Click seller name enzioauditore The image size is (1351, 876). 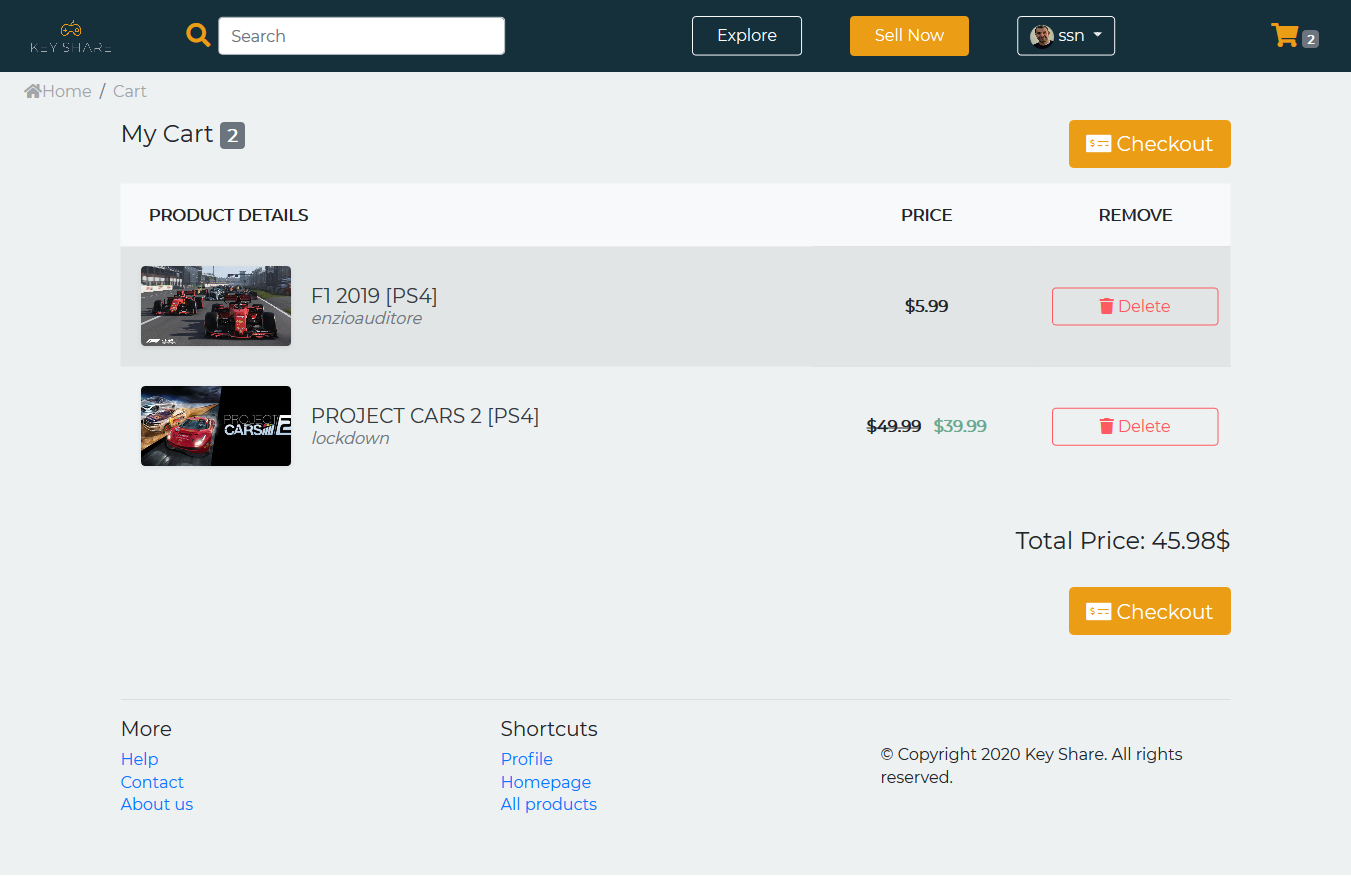click(367, 319)
